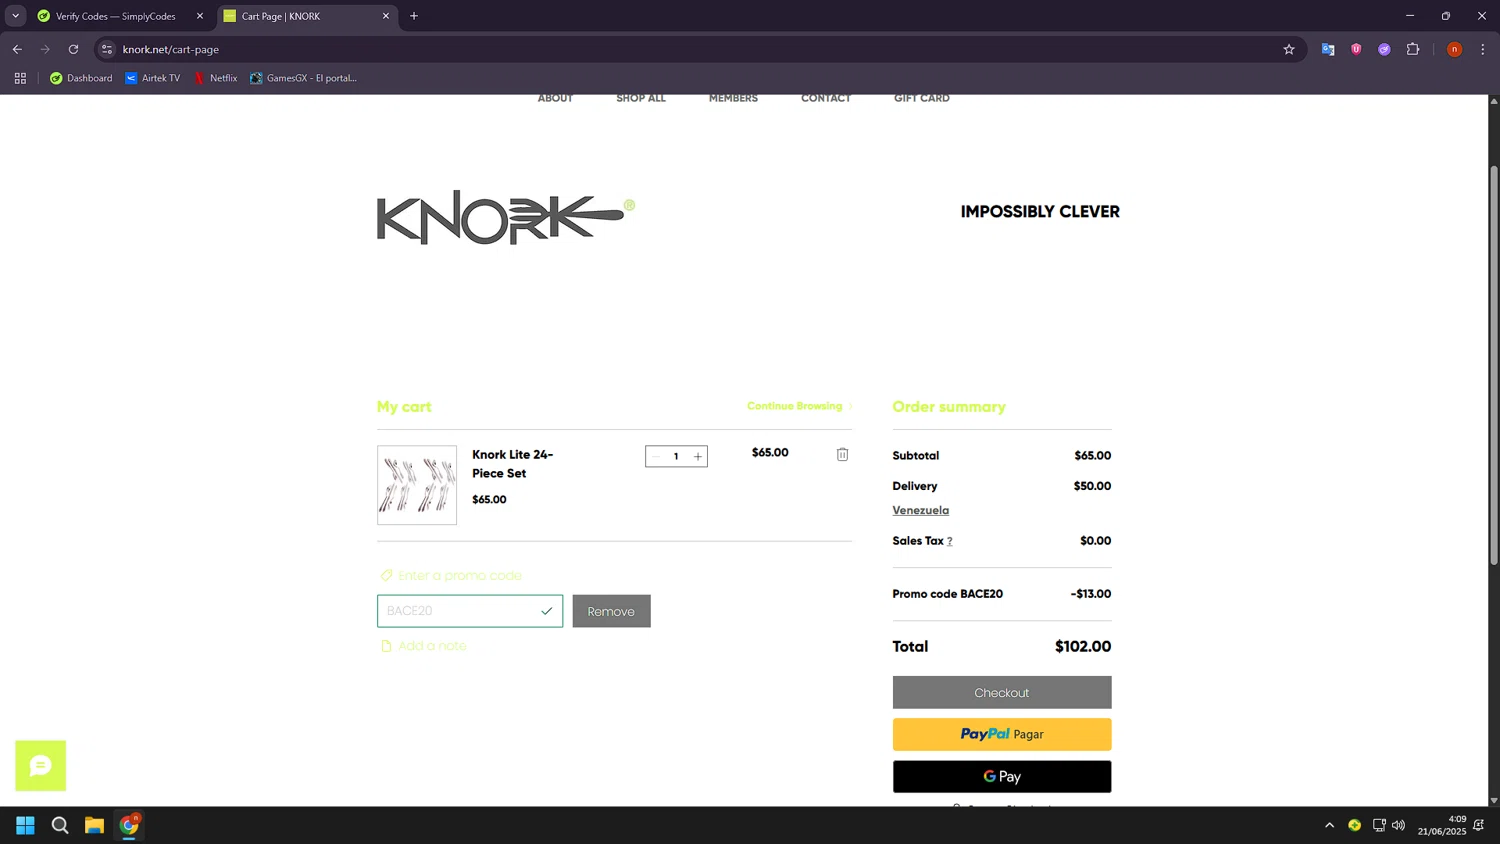This screenshot has height=844, width=1500.
Task: Click Knork Lite 24-Piece Set title
Action: pos(513,464)
